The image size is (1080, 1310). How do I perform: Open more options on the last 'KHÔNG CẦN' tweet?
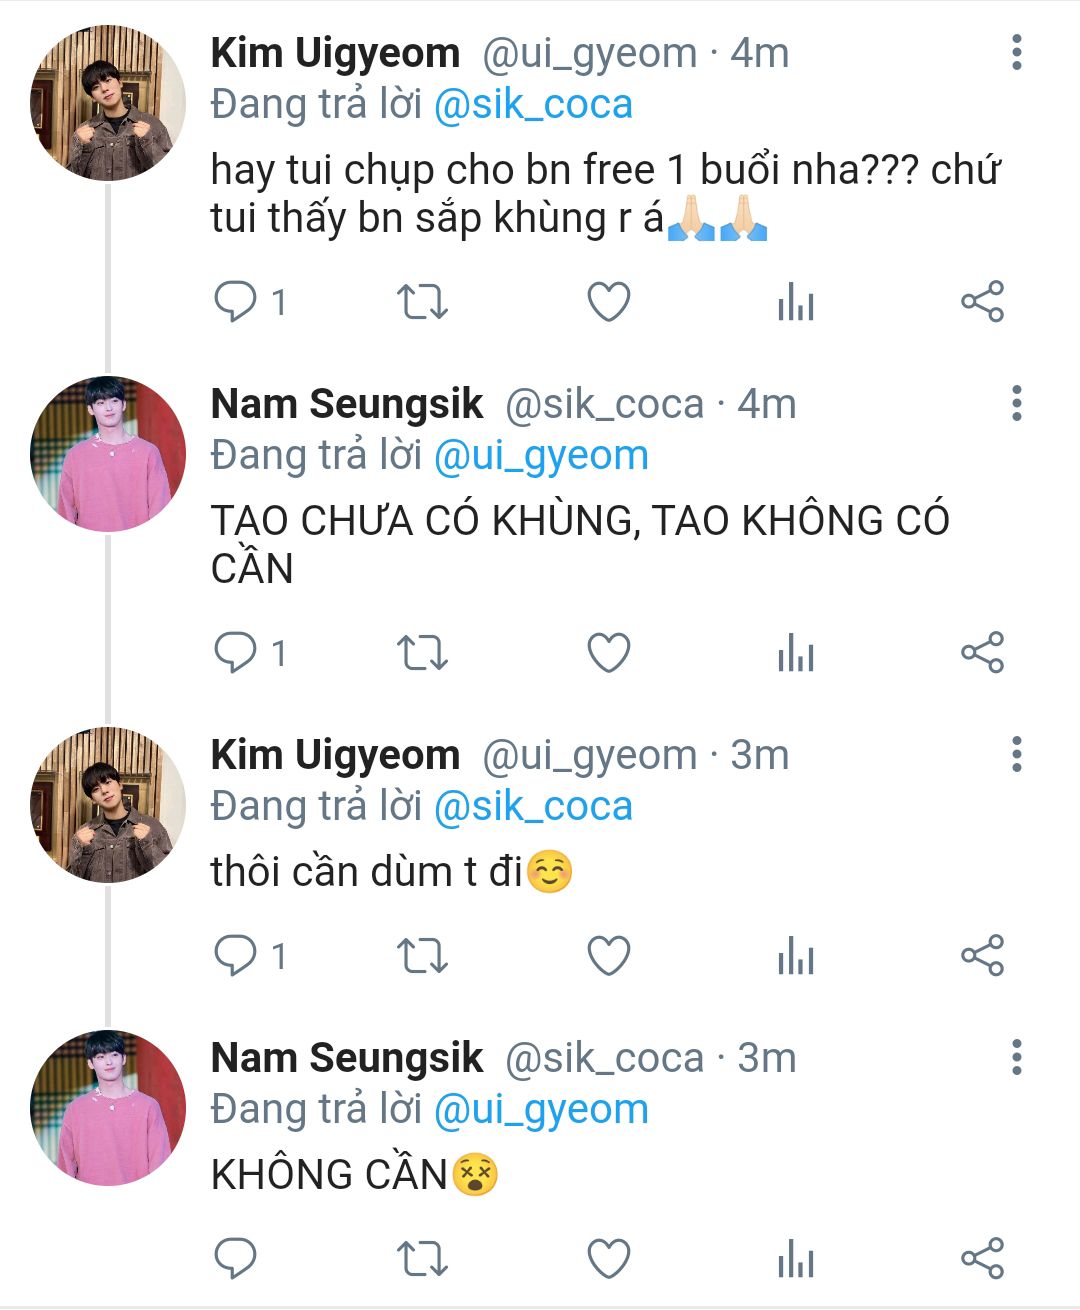click(x=1016, y=1057)
